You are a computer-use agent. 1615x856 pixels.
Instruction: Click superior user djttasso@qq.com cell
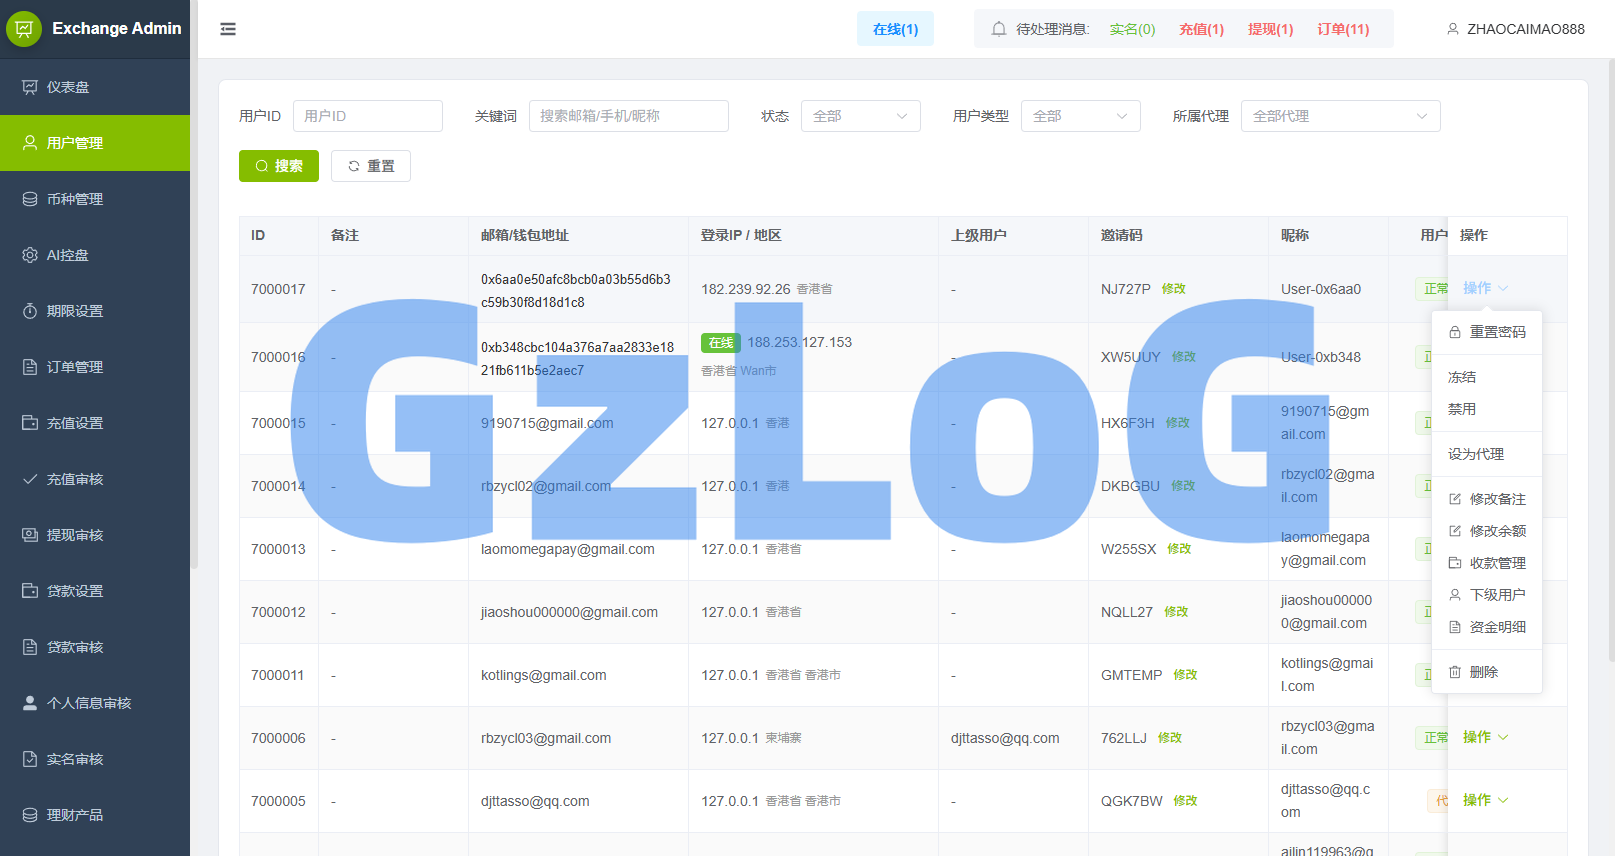click(x=1005, y=738)
